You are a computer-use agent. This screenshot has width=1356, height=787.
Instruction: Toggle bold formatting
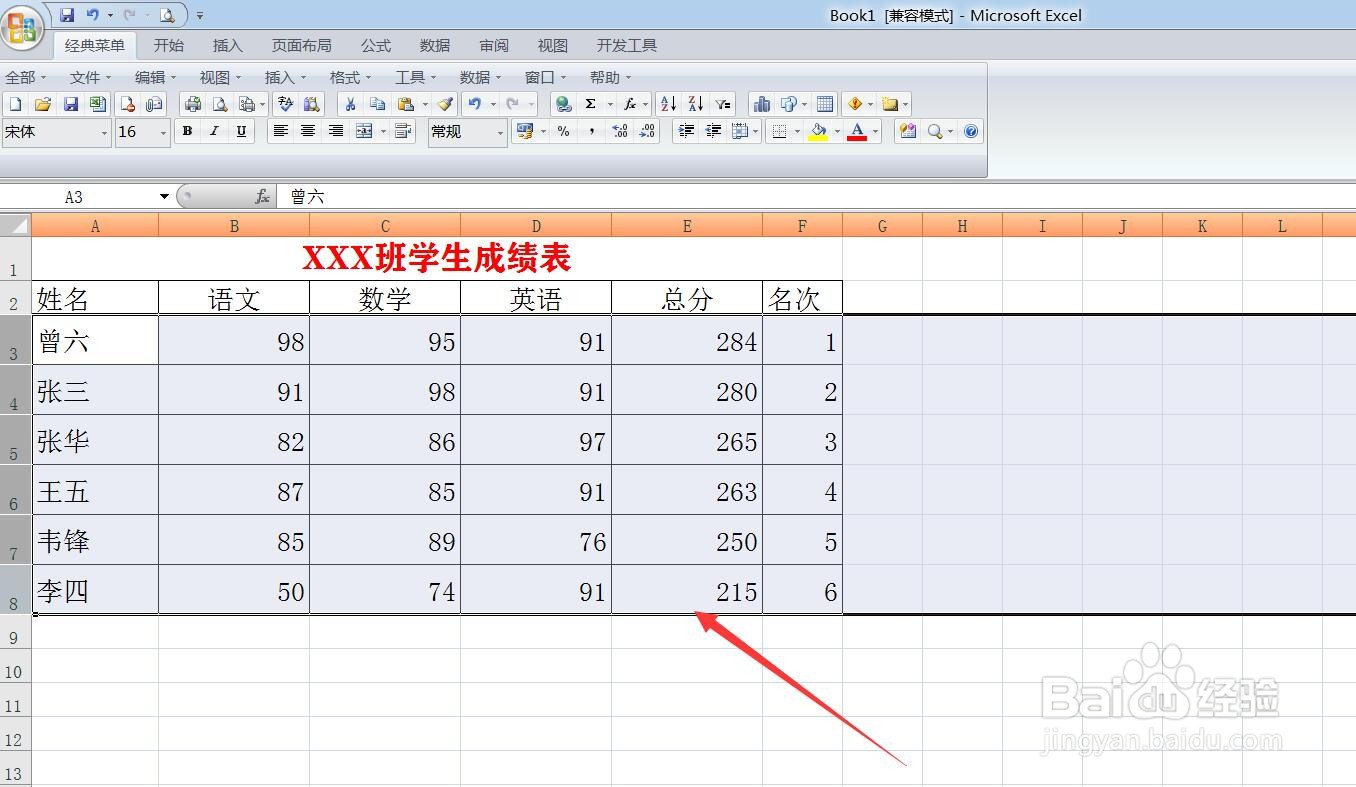[187, 131]
